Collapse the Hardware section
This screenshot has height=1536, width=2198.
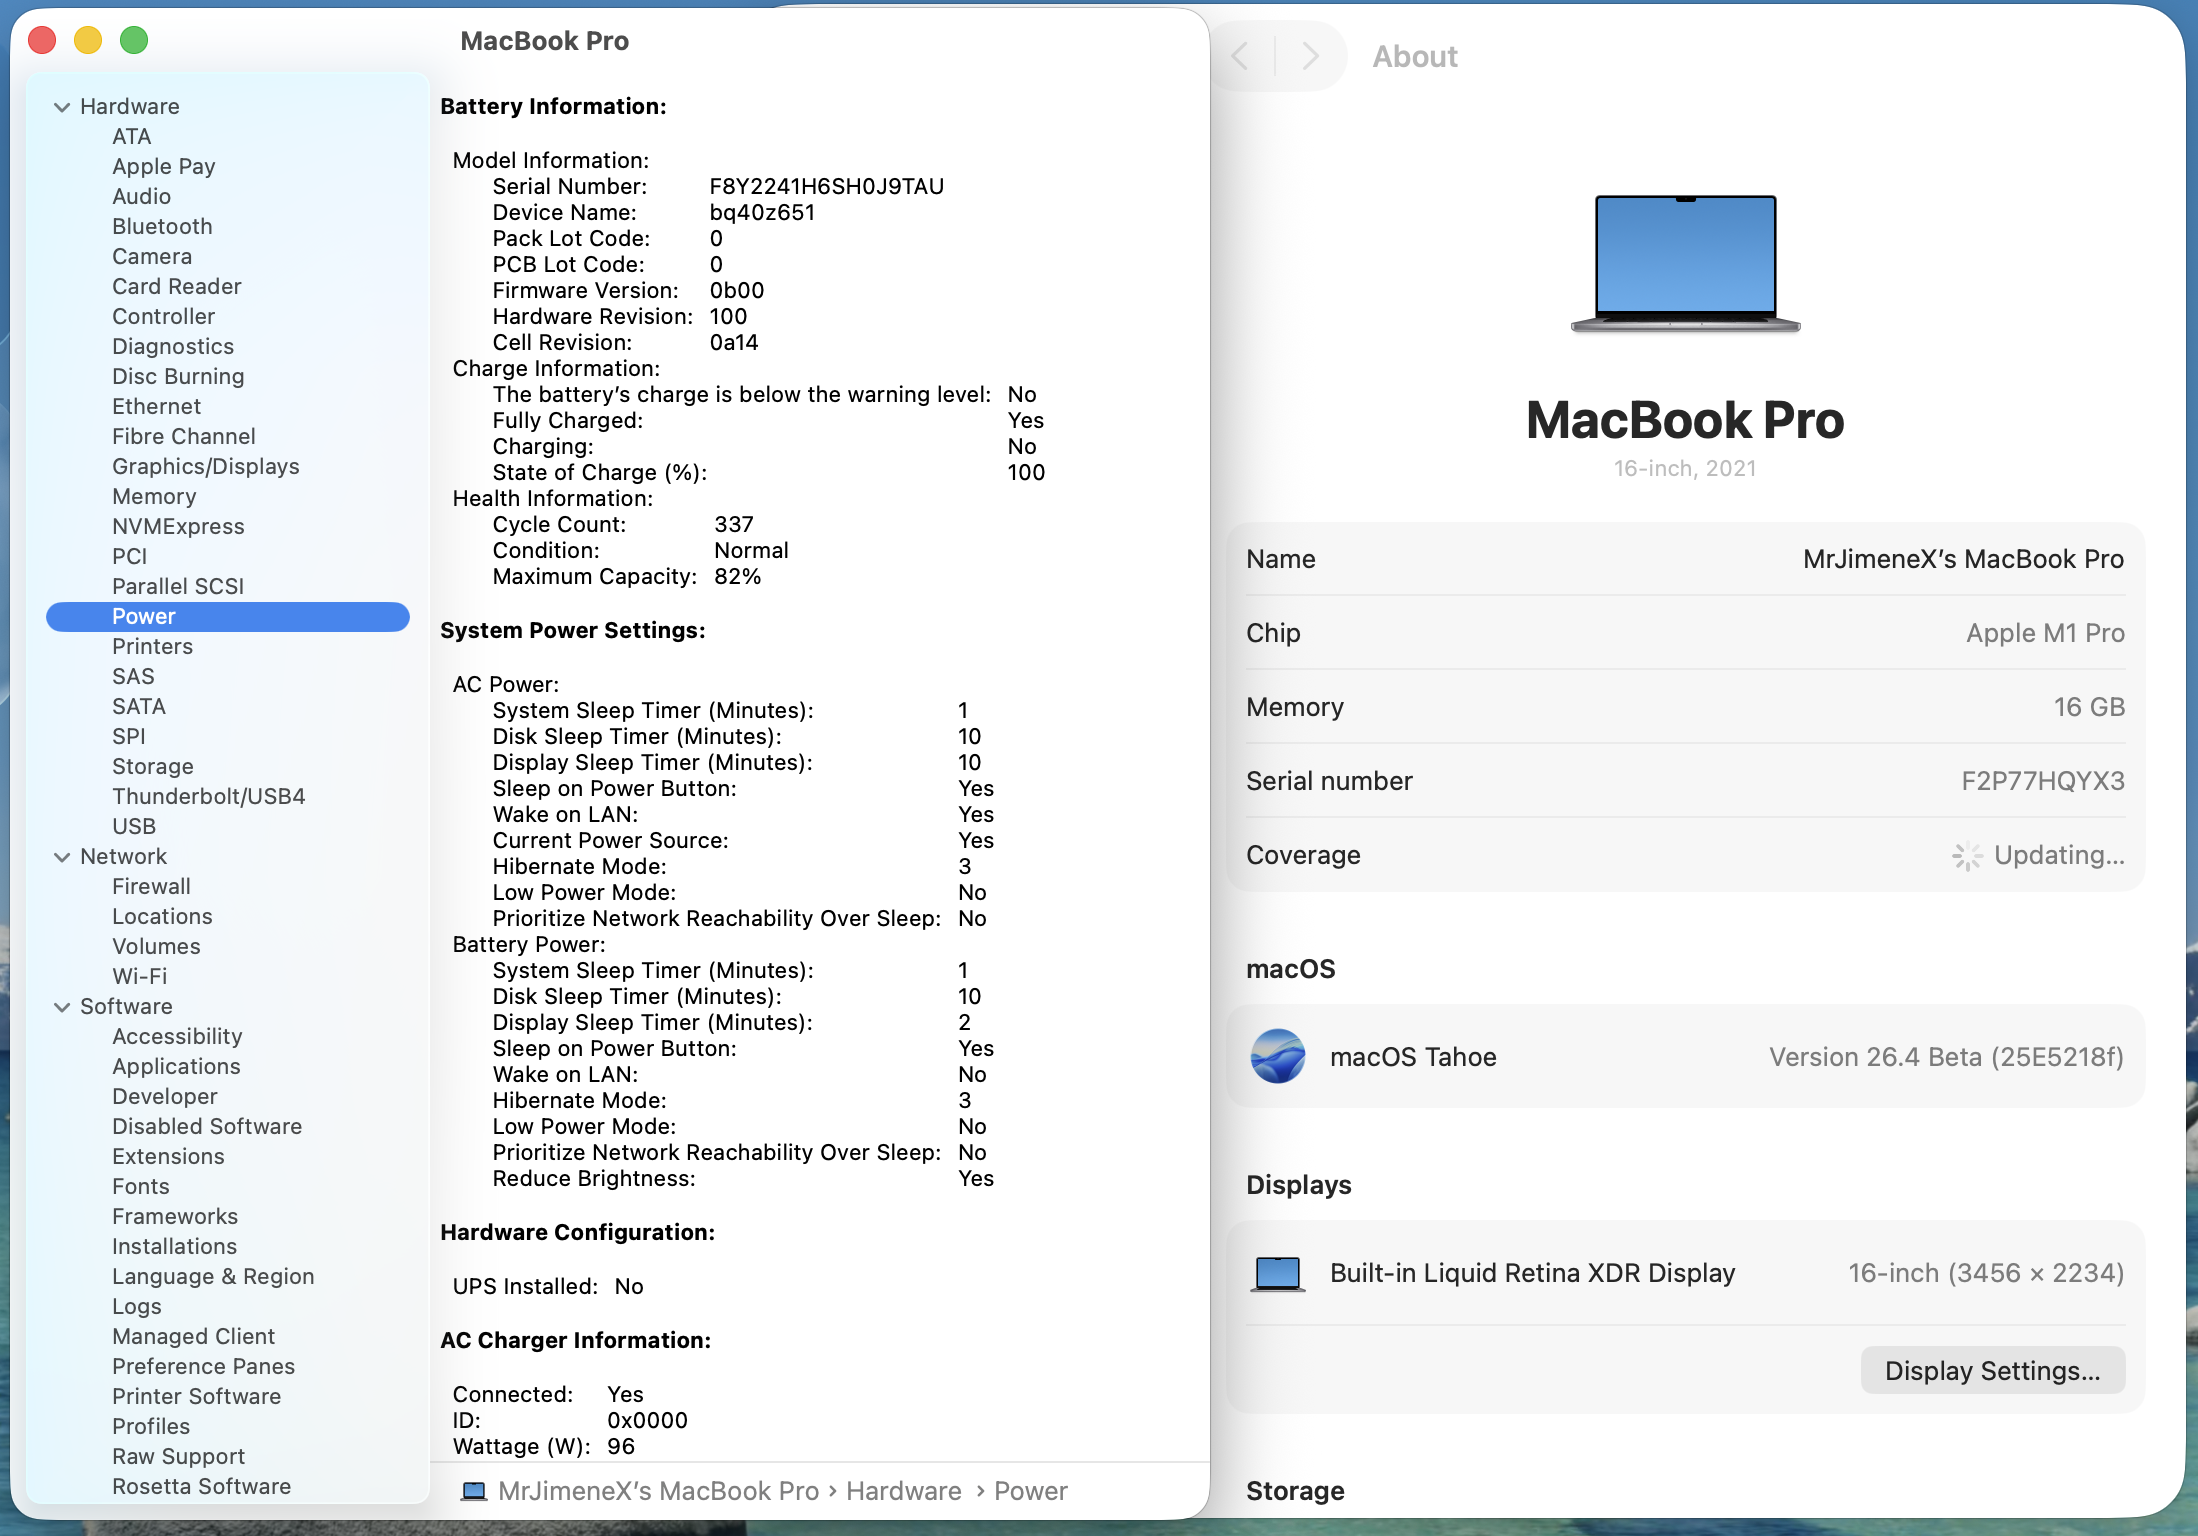(x=62, y=106)
